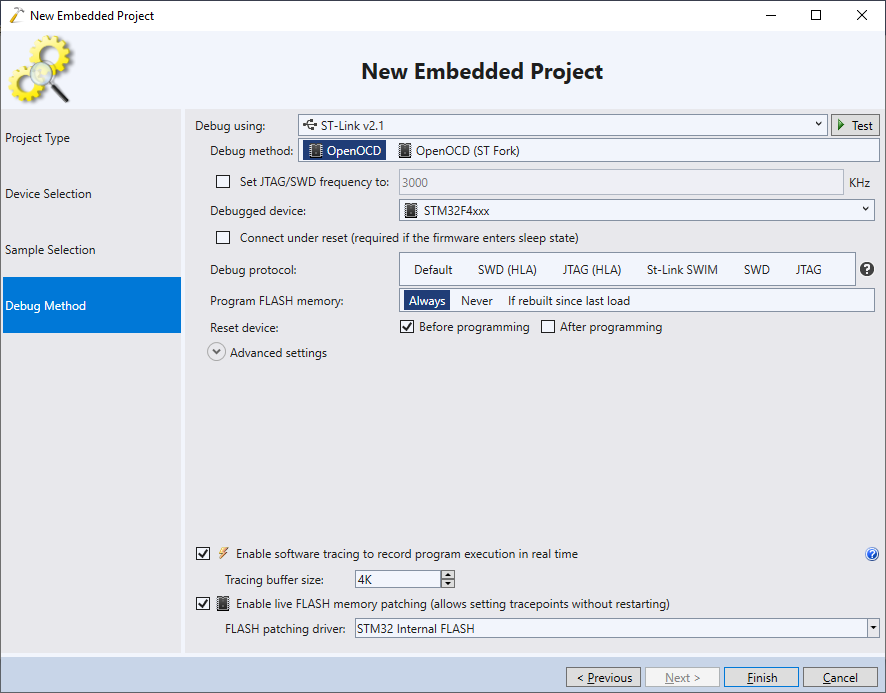This screenshot has height=693, width=886.
Task: Choose plain JTAG debug protocol
Action: [x=808, y=270]
